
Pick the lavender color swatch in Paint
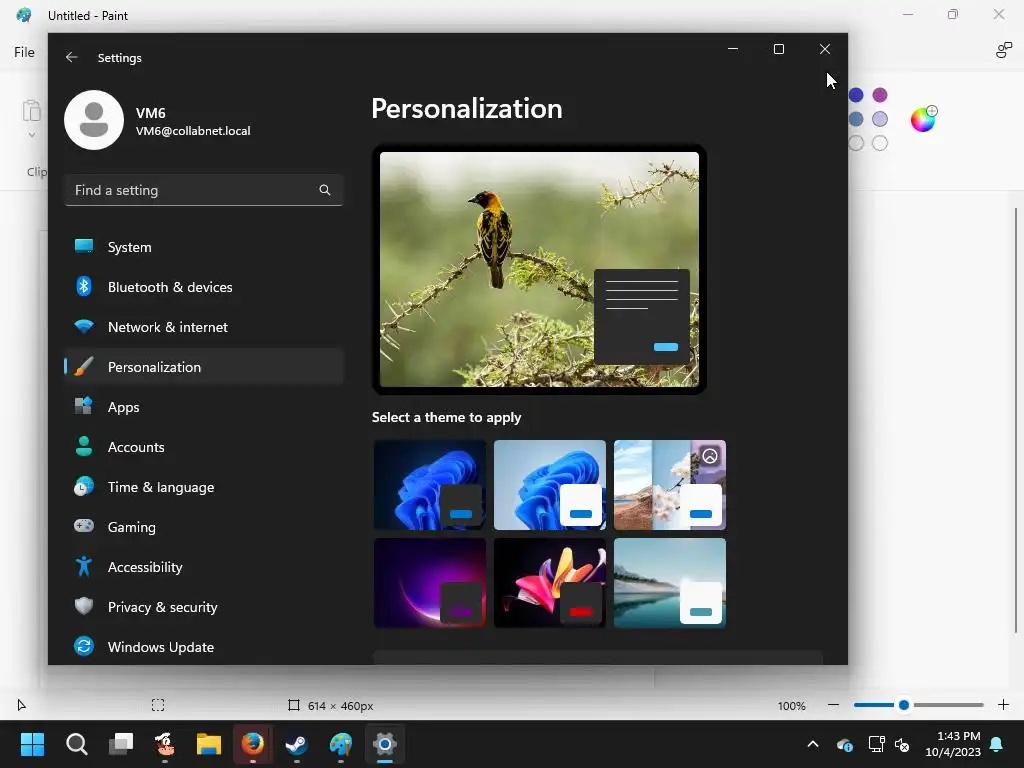[x=880, y=119]
